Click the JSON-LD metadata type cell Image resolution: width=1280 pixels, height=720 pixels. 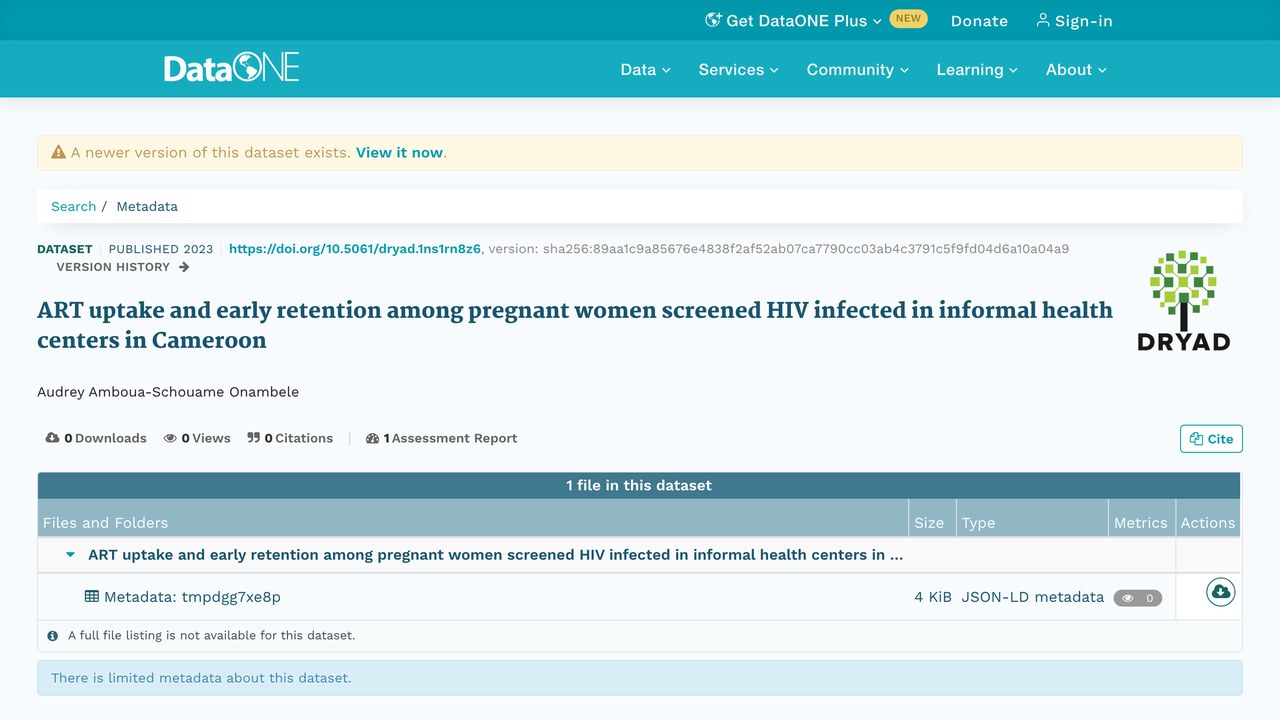click(x=1033, y=597)
